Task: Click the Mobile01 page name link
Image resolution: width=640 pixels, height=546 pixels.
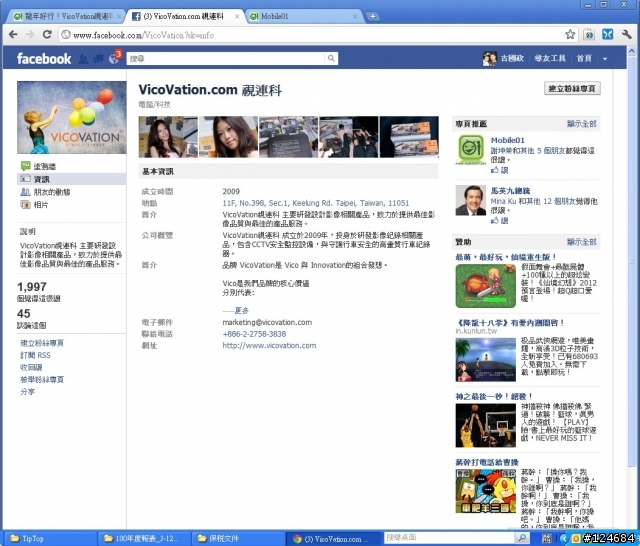Action: (507, 140)
